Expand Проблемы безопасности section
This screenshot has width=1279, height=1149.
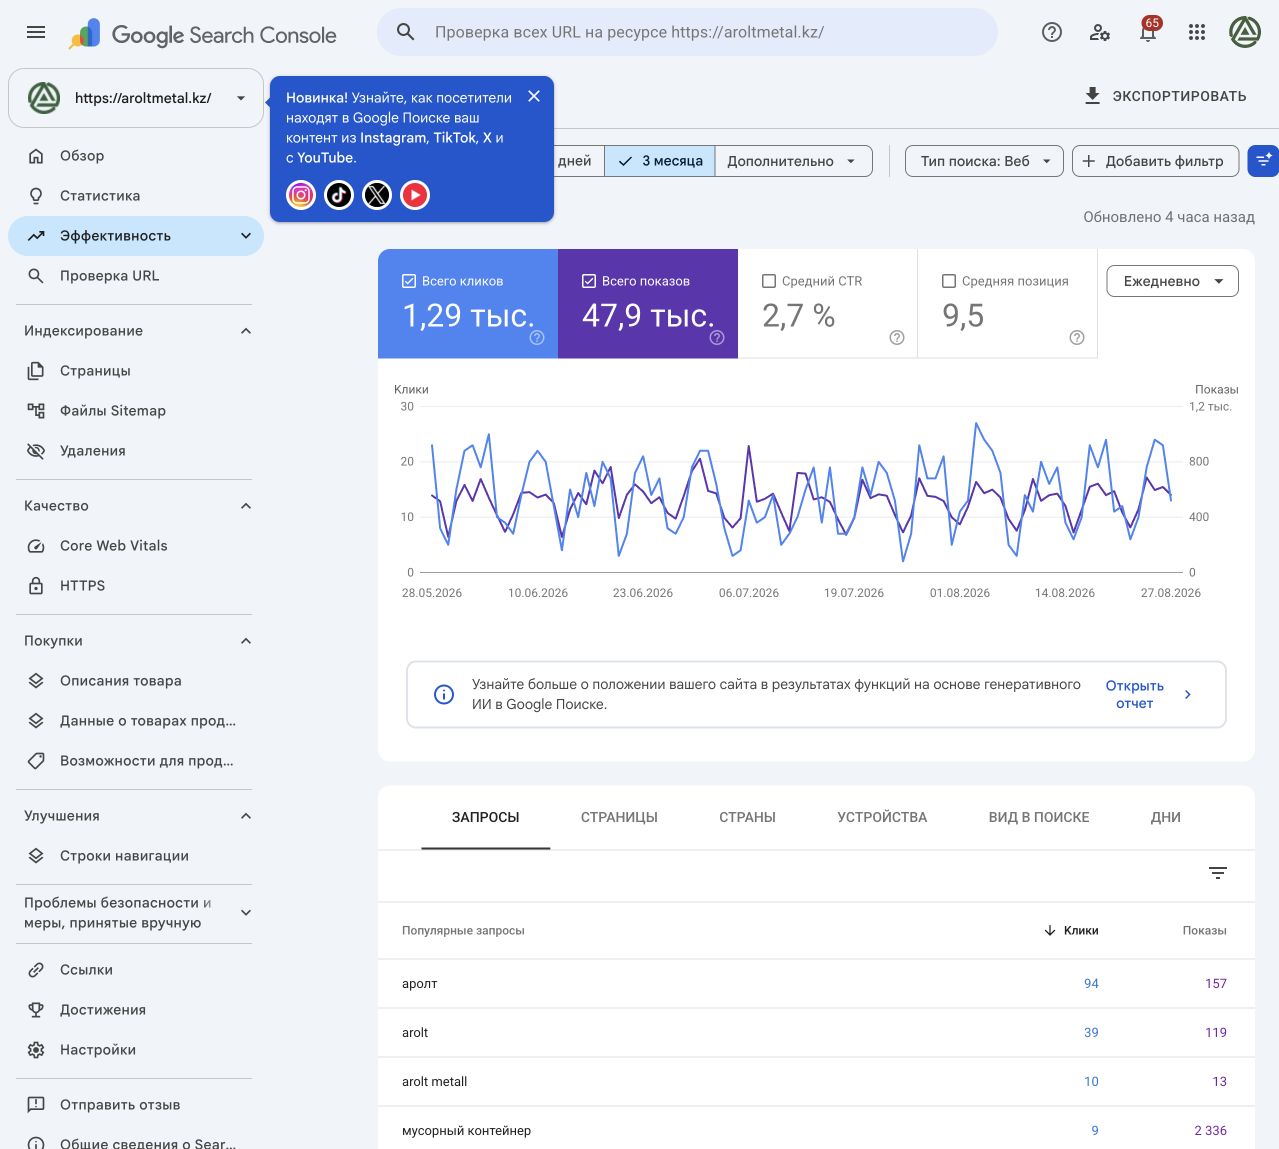point(246,912)
